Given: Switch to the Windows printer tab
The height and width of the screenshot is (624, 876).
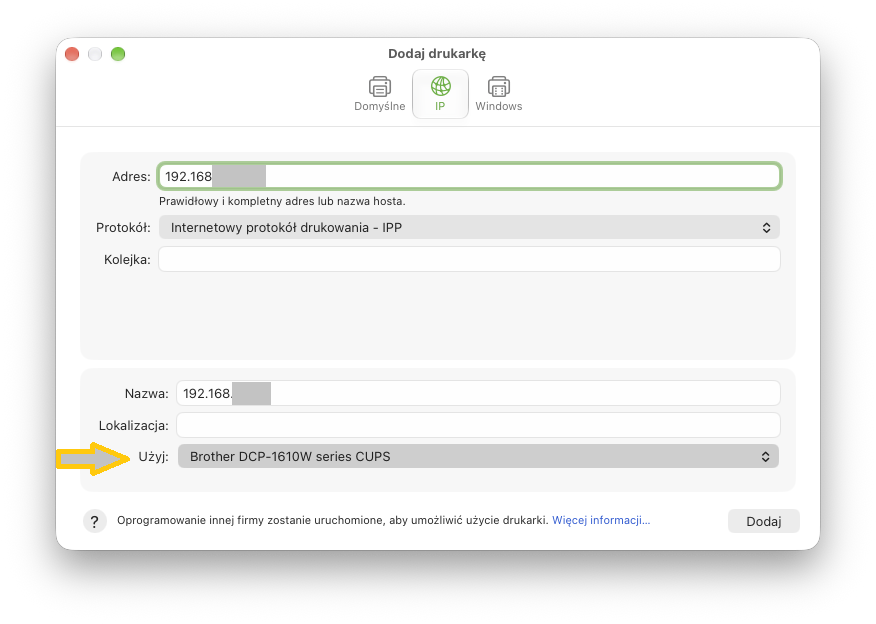Looking at the screenshot, I should (x=498, y=94).
